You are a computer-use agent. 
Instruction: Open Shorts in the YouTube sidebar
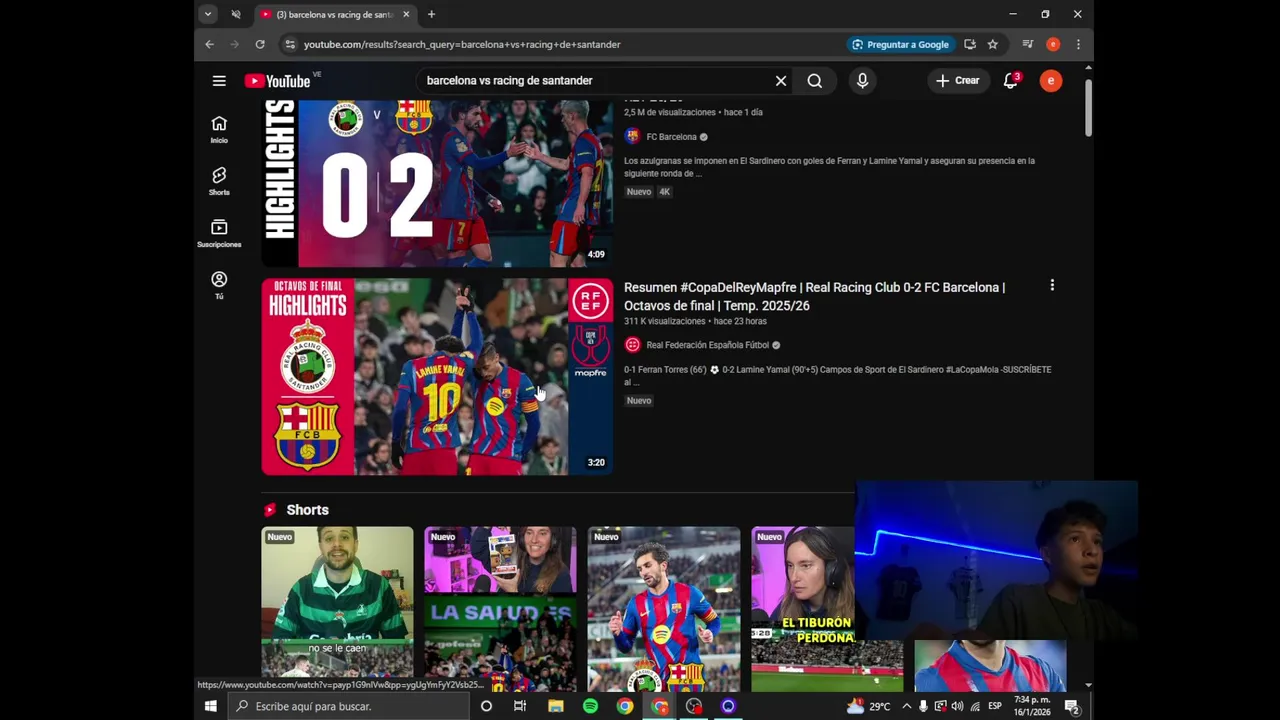pyautogui.click(x=219, y=181)
